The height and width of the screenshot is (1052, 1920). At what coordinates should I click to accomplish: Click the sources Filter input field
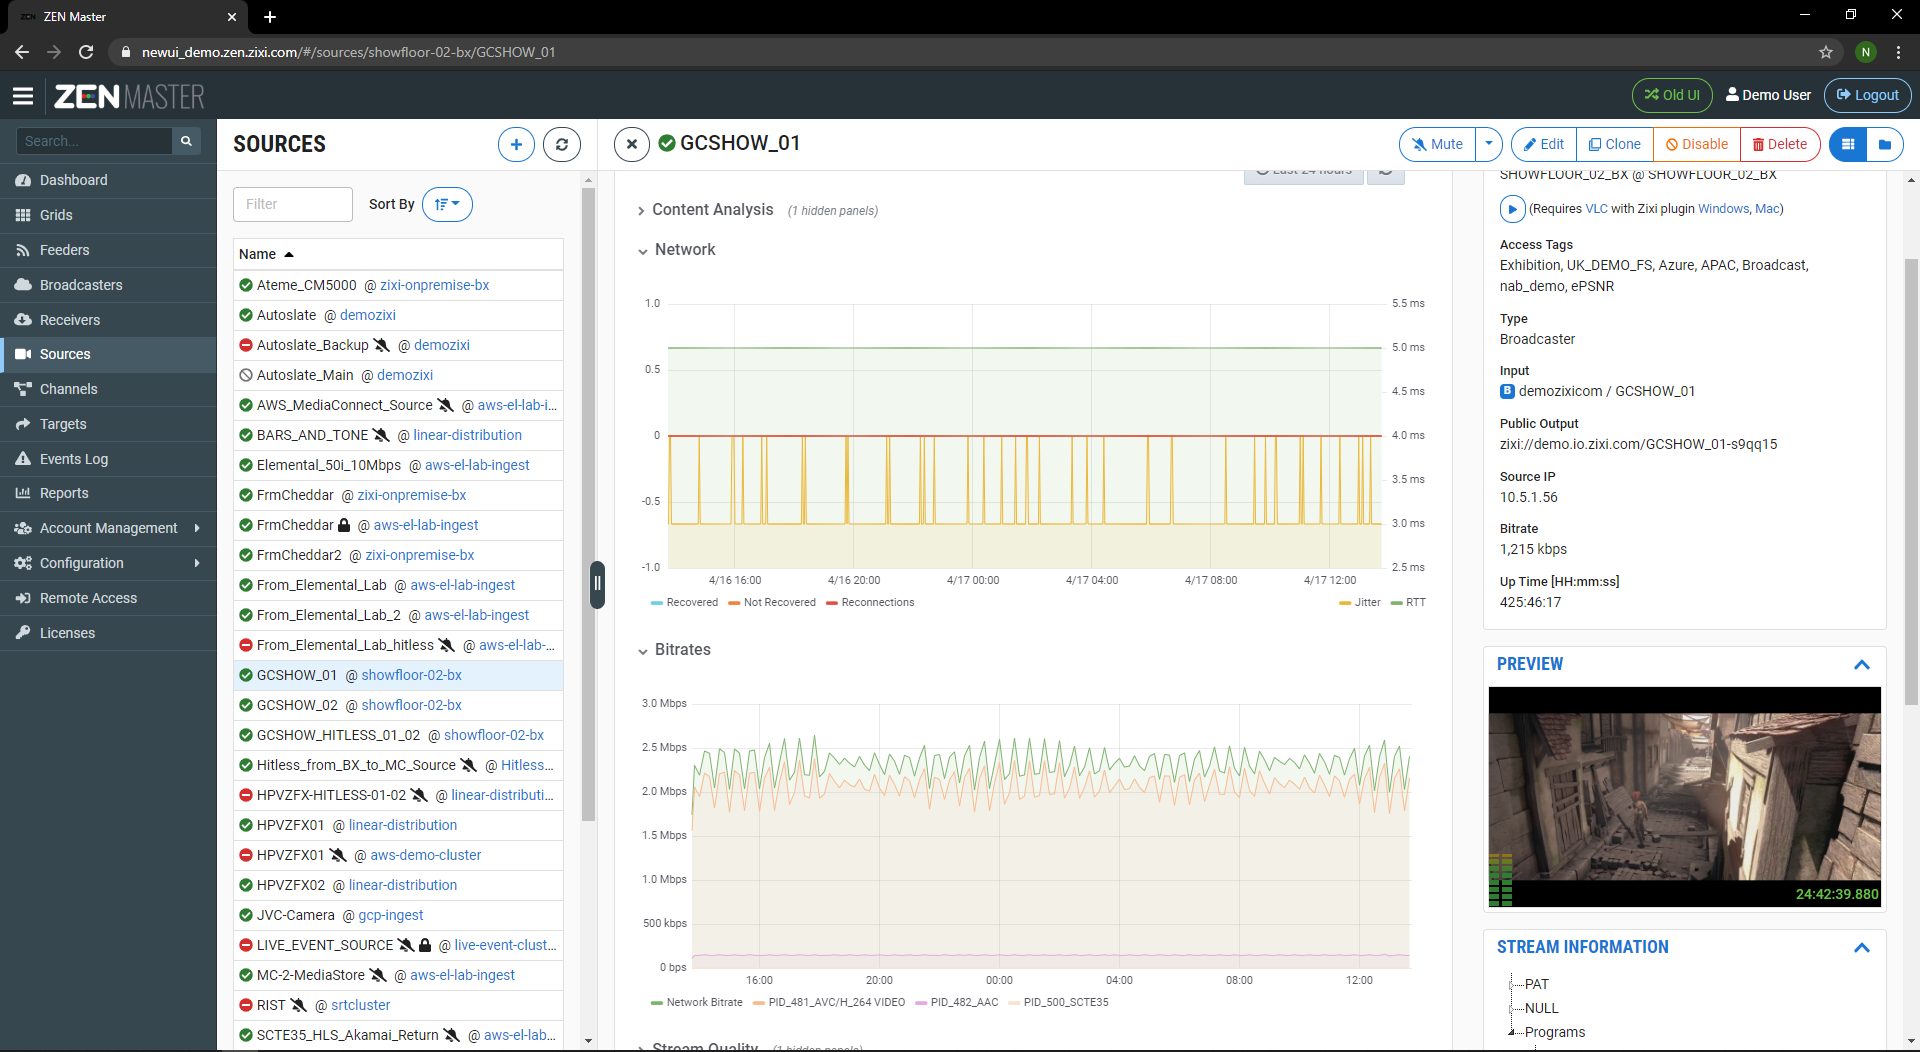click(292, 204)
